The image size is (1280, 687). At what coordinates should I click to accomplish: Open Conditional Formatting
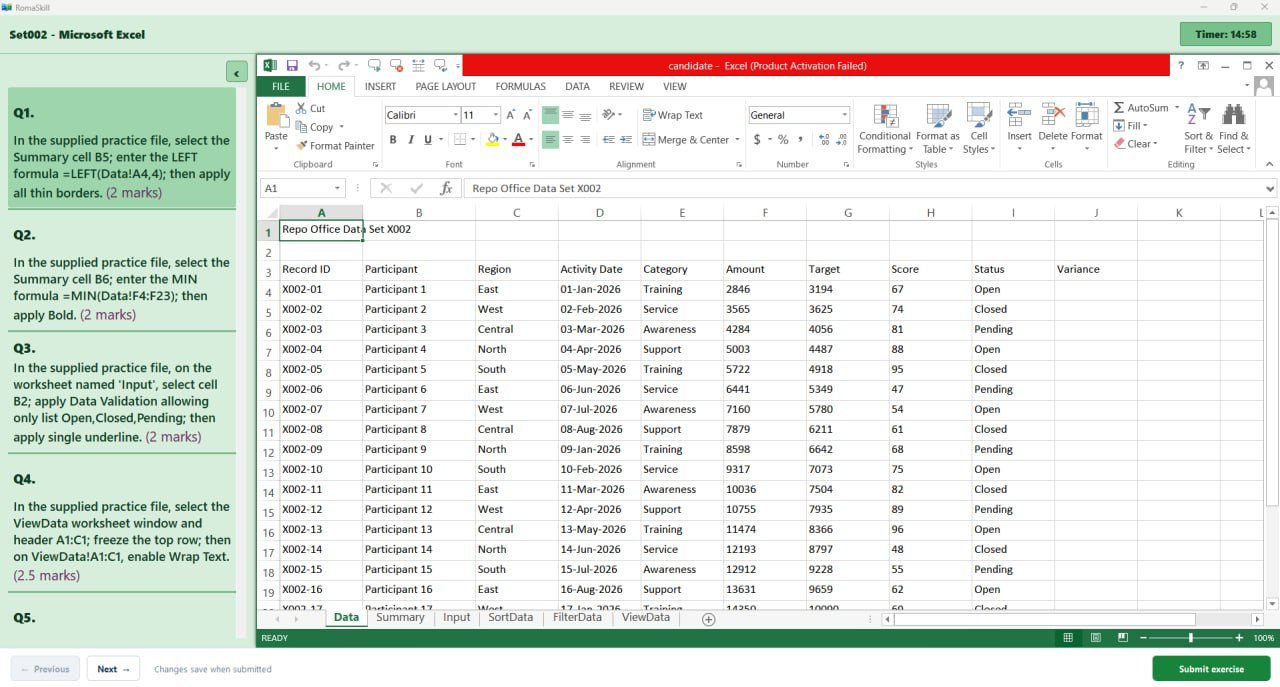(885, 129)
